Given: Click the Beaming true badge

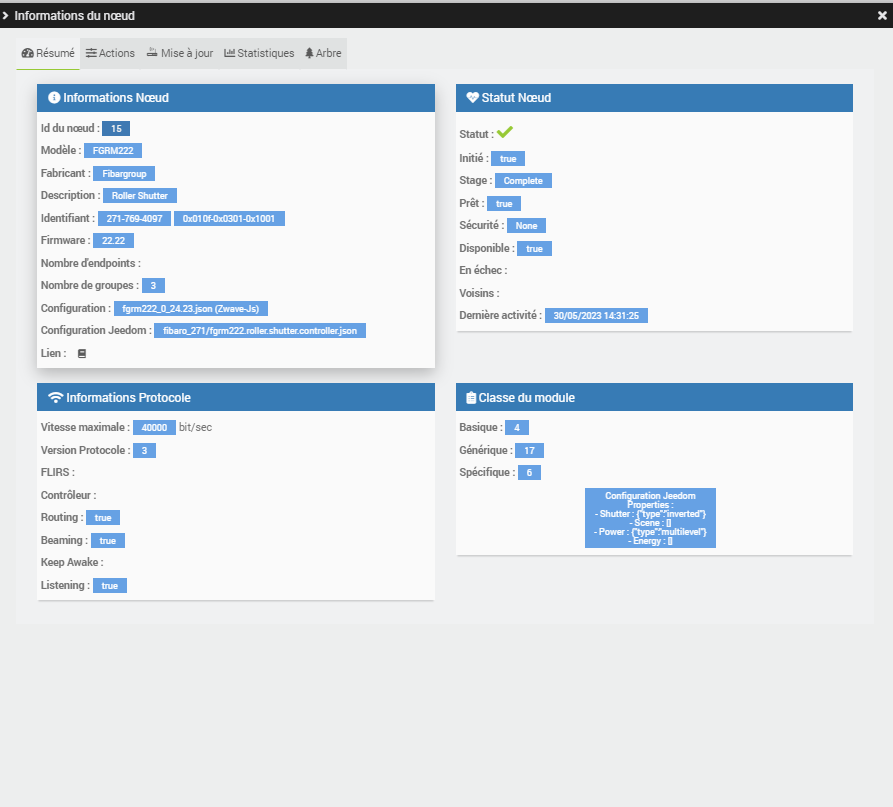Looking at the screenshot, I should [x=108, y=541].
